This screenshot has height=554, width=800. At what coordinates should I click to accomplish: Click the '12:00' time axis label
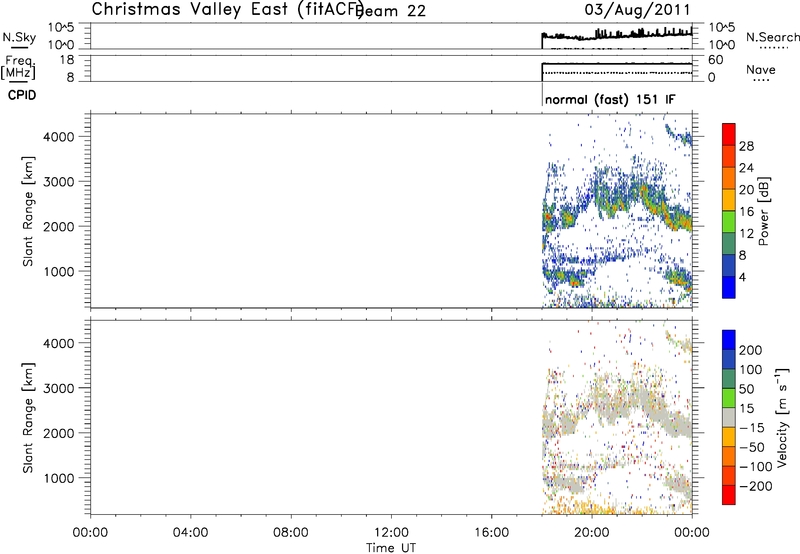point(391,533)
